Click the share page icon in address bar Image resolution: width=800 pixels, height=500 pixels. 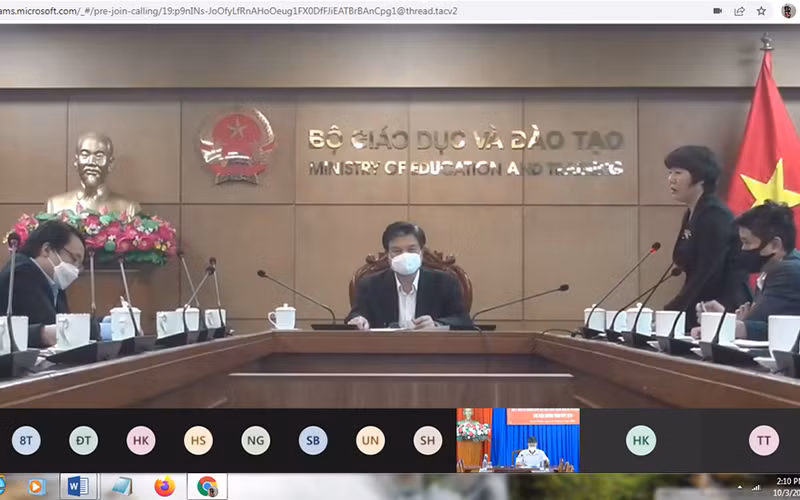tap(739, 11)
